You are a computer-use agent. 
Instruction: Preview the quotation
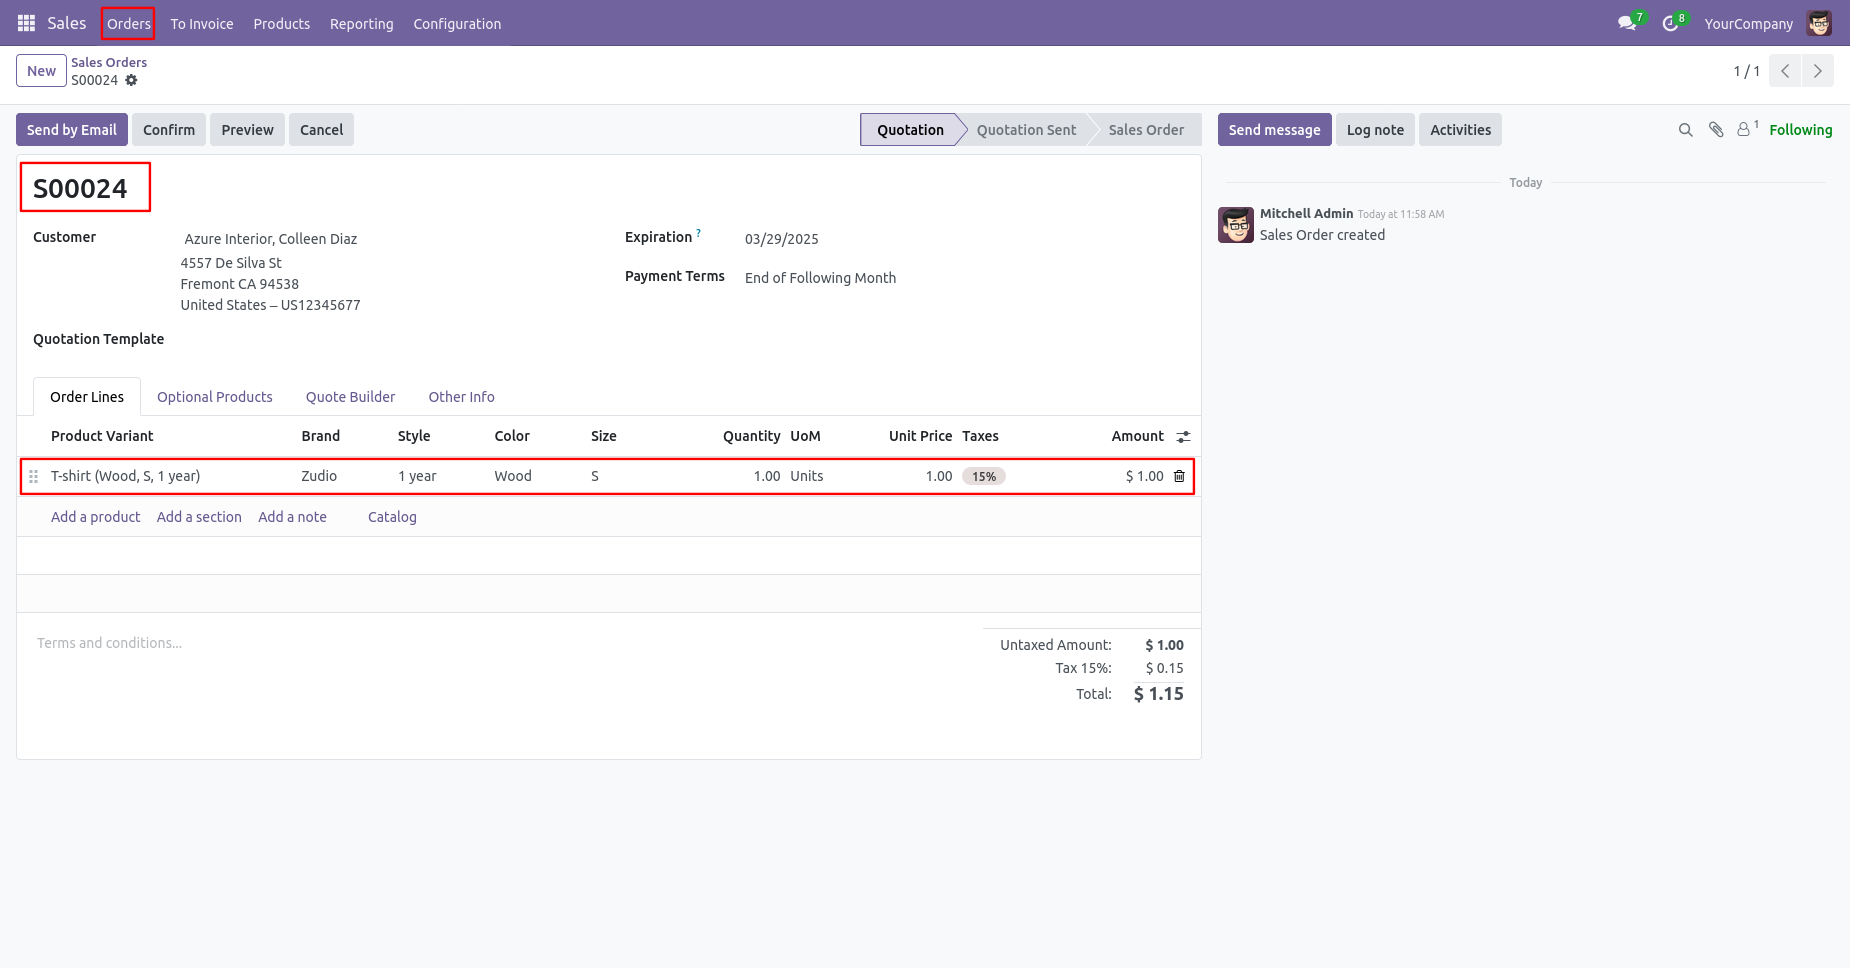[247, 130]
